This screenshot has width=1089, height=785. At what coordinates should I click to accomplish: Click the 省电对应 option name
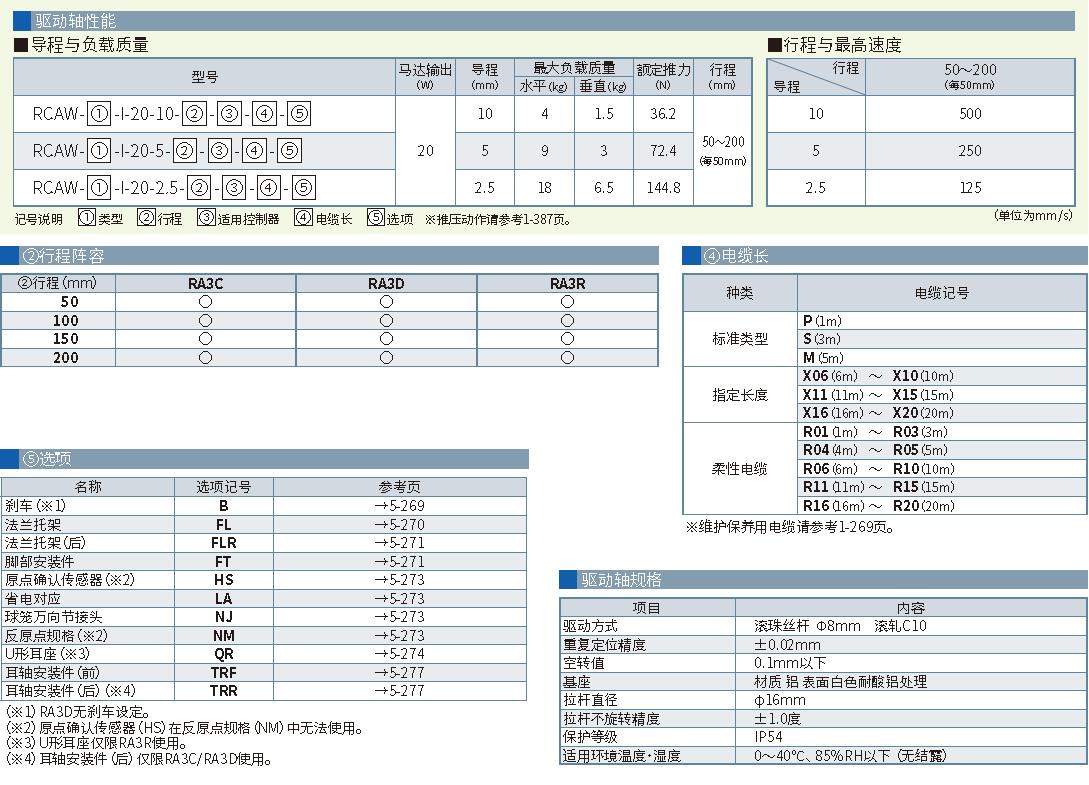coord(33,598)
